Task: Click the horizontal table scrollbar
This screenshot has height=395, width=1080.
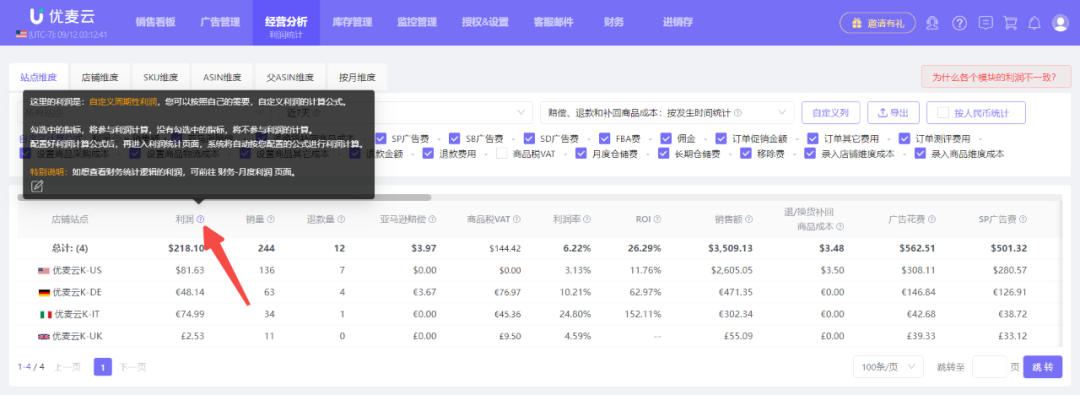Action: click(224, 198)
